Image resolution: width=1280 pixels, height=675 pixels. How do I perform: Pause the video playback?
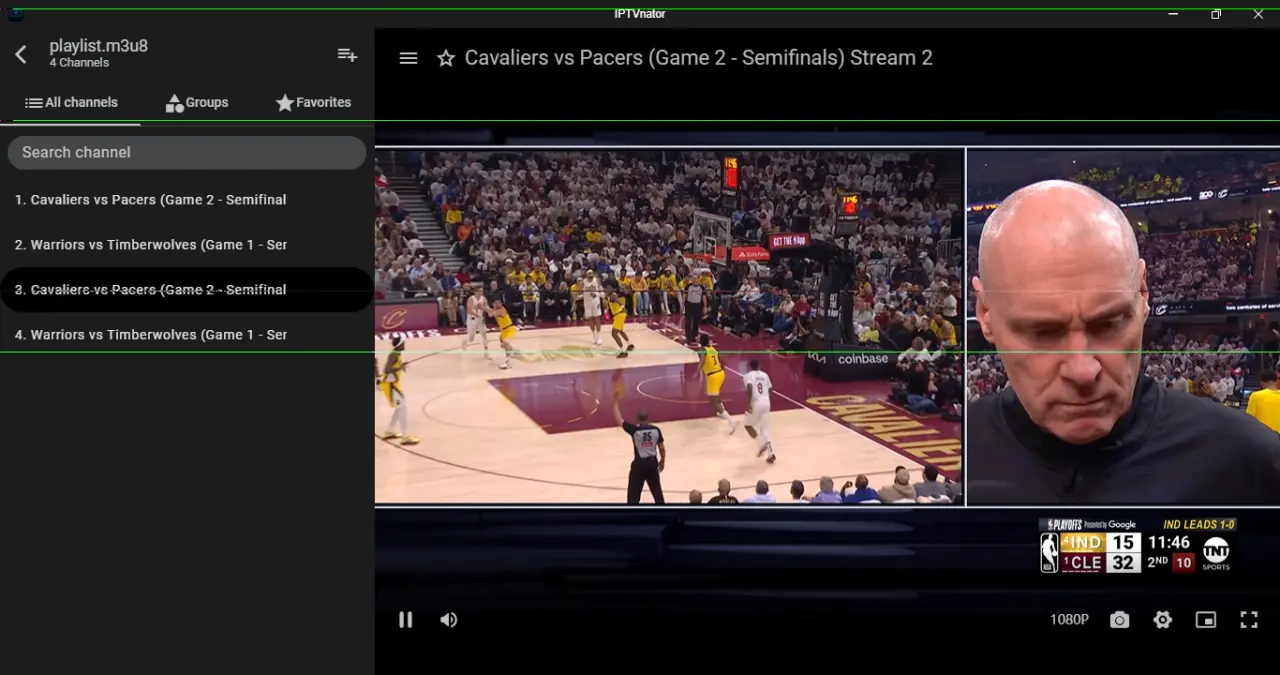(405, 620)
